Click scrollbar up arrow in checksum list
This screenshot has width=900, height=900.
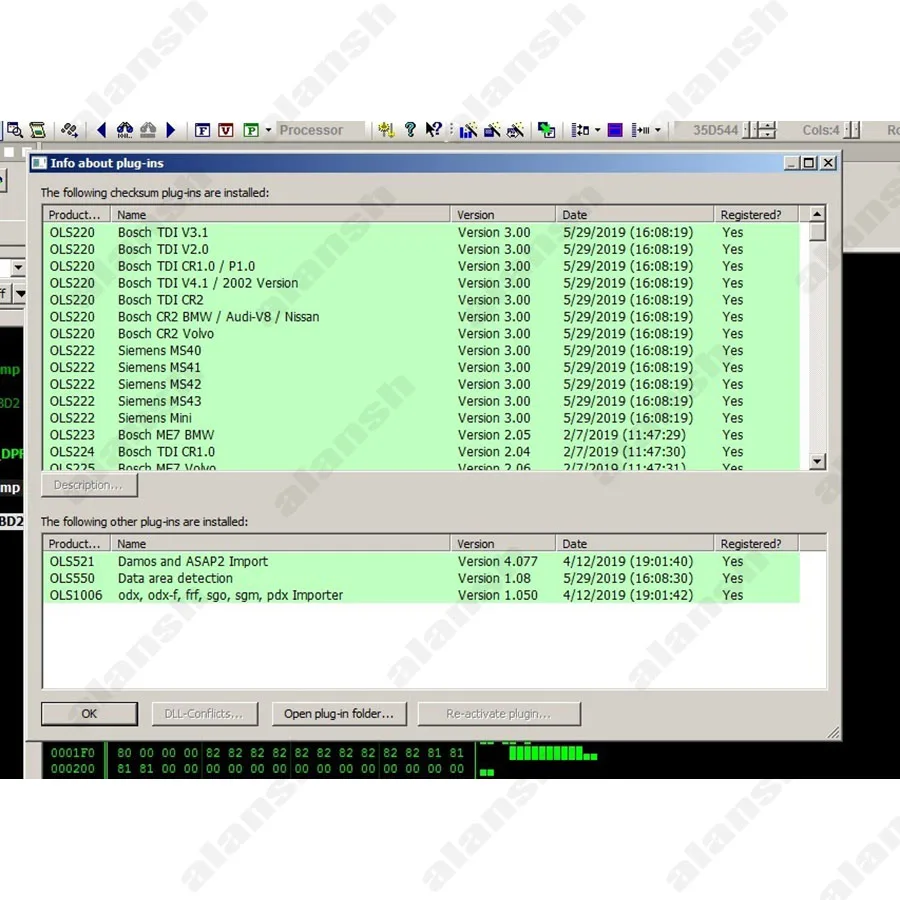coord(817,214)
